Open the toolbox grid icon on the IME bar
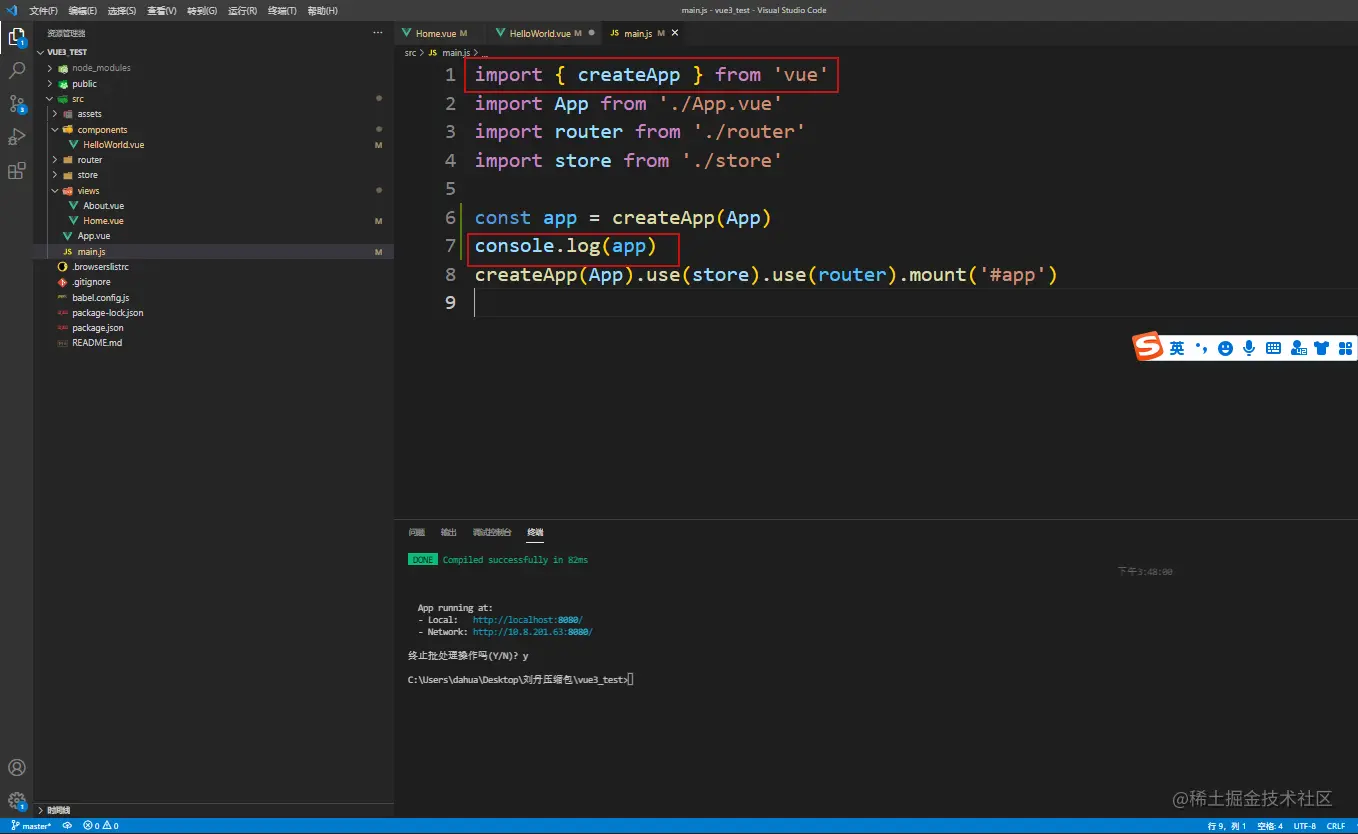Screen dimensions: 1358x834 tap(1345, 348)
